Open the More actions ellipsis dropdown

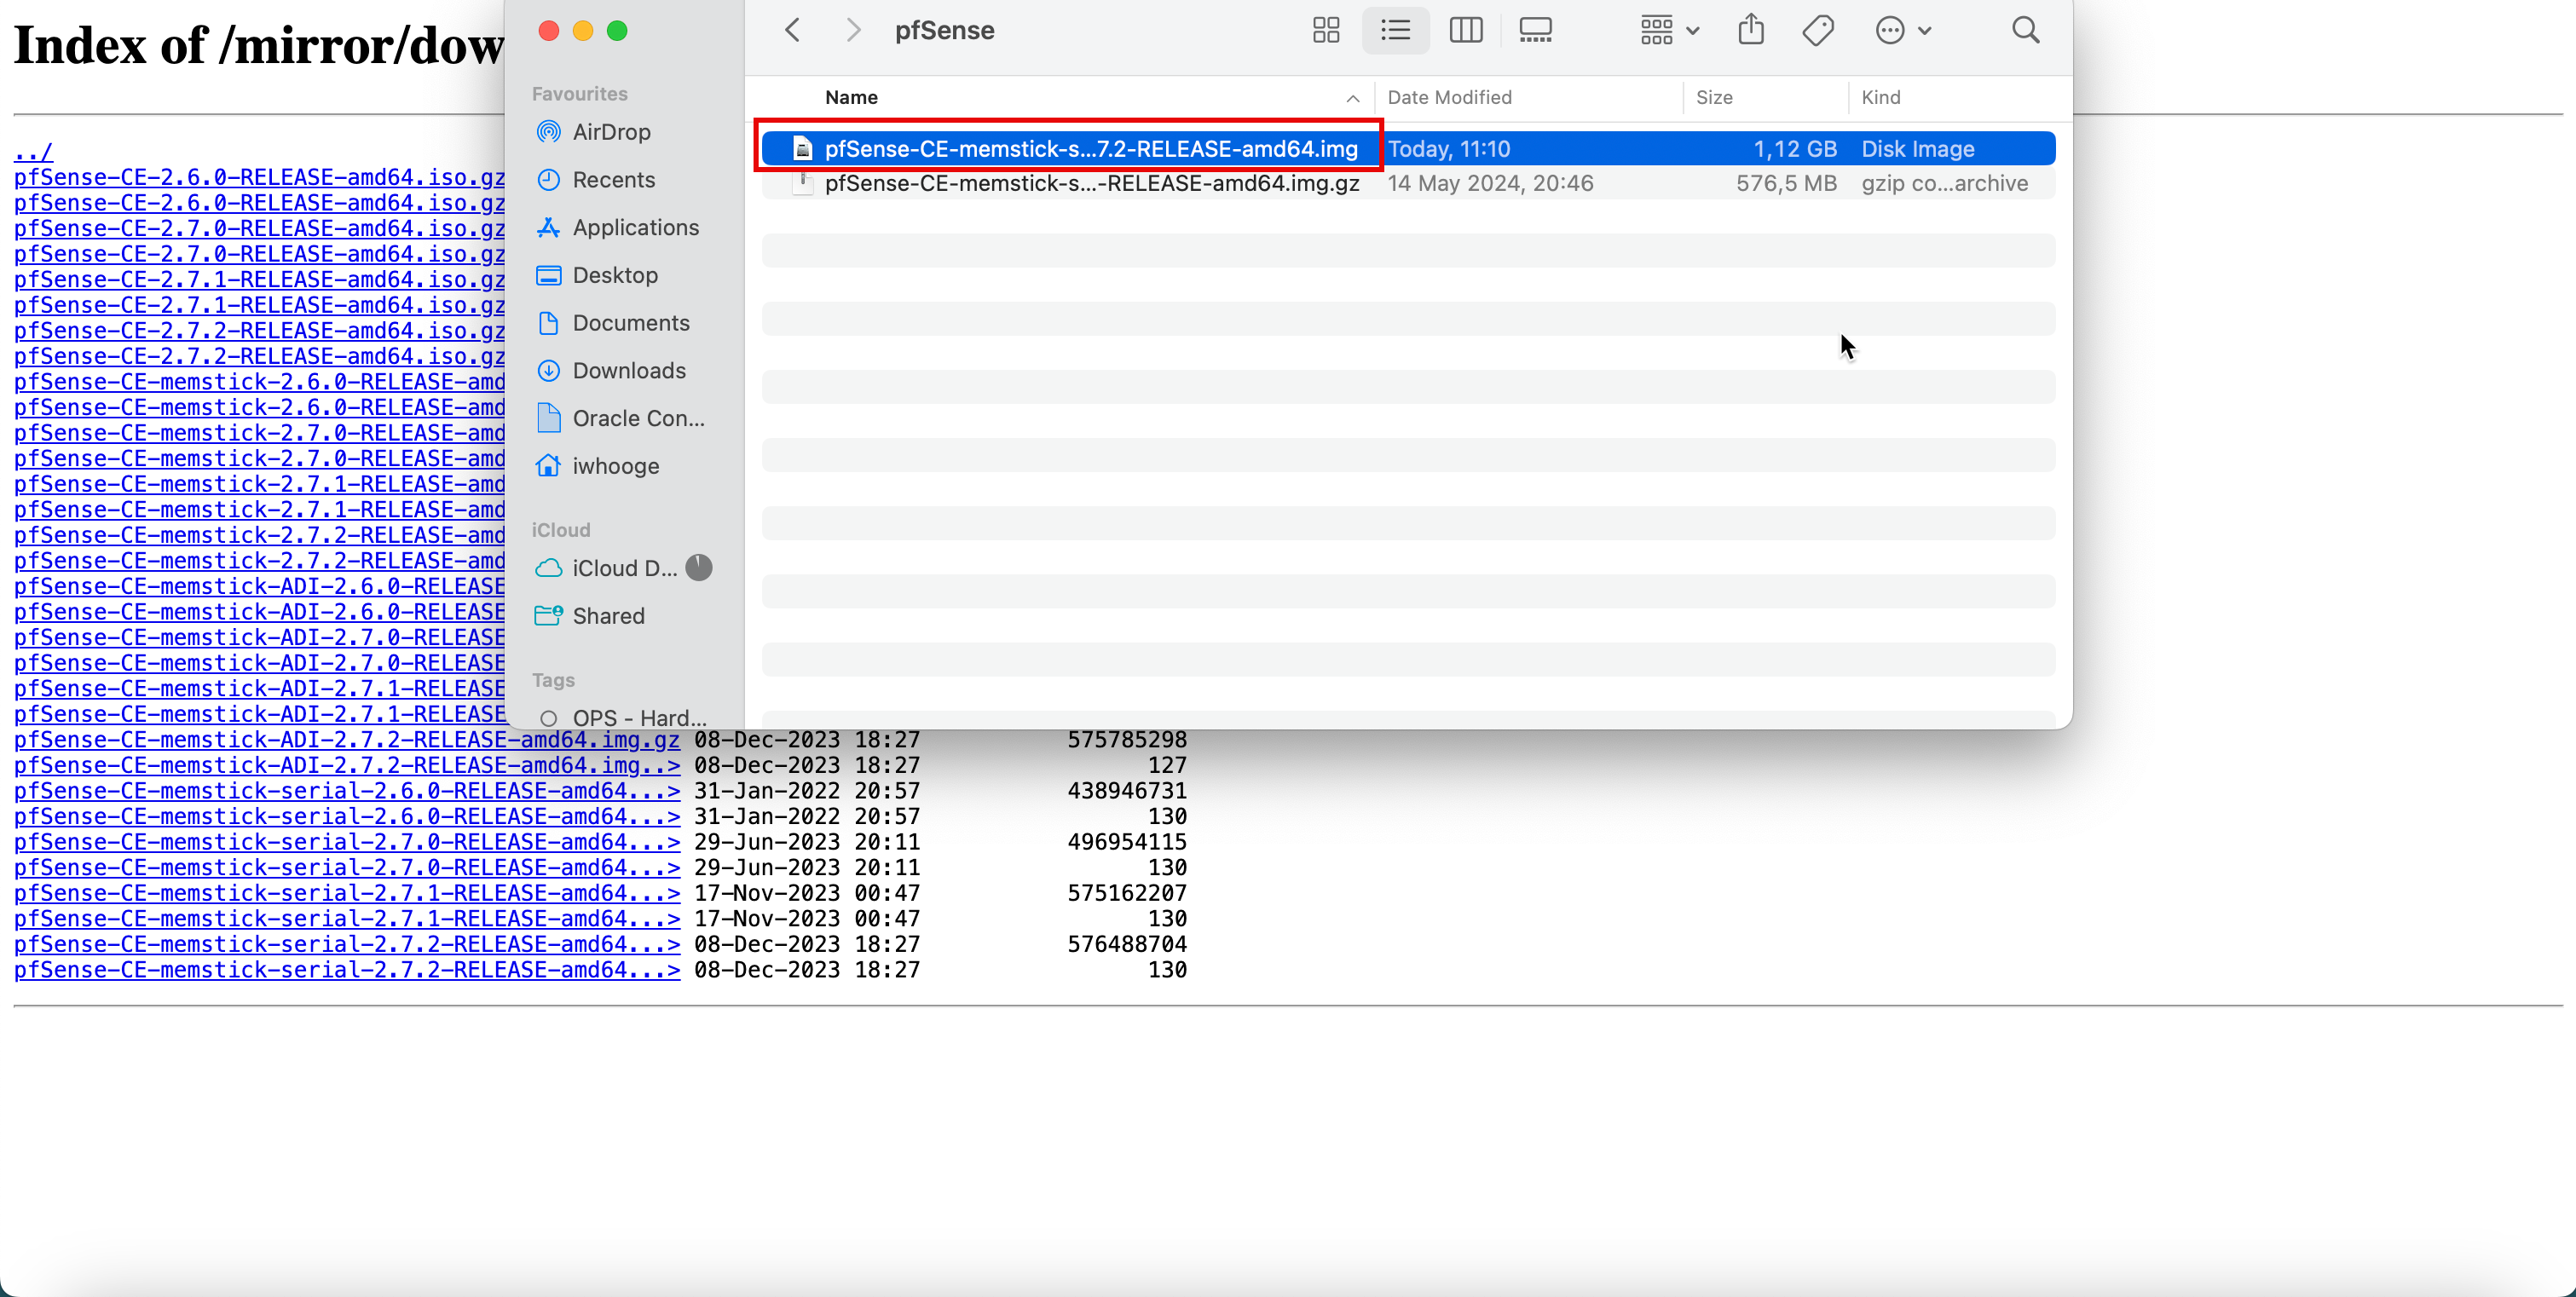pyautogui.click(x=1902, y=30)
